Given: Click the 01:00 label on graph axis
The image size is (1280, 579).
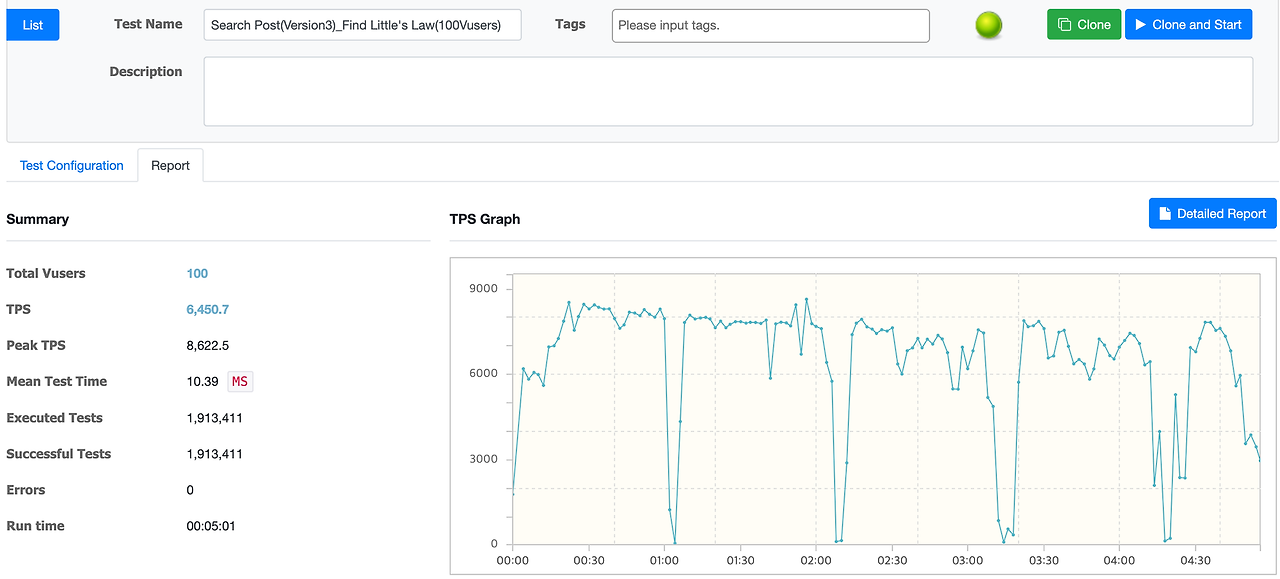Looking at the screenshot, I should click(664, 561).
